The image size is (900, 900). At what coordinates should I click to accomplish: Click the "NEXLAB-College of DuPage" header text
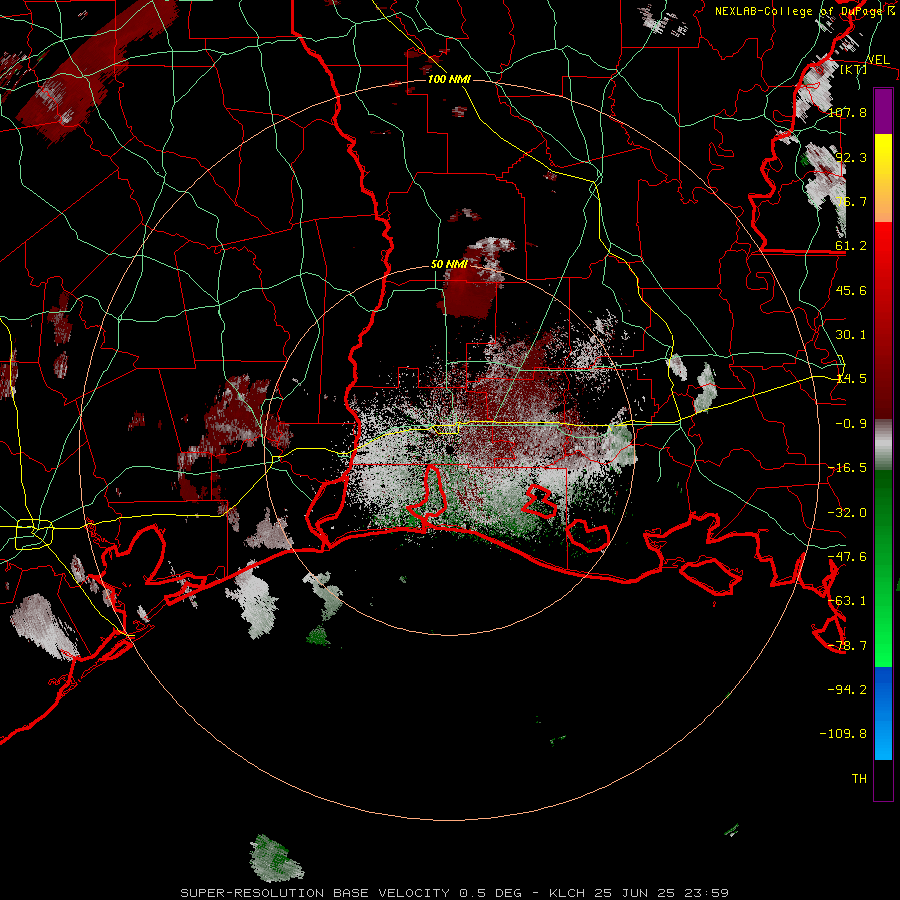coord(798,11)
